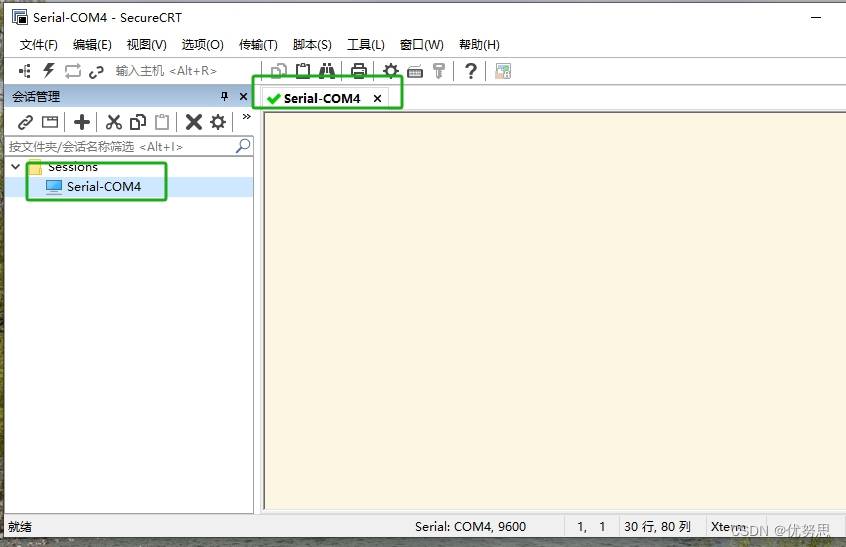Click the binoculars find icon

tap(327, 71)
